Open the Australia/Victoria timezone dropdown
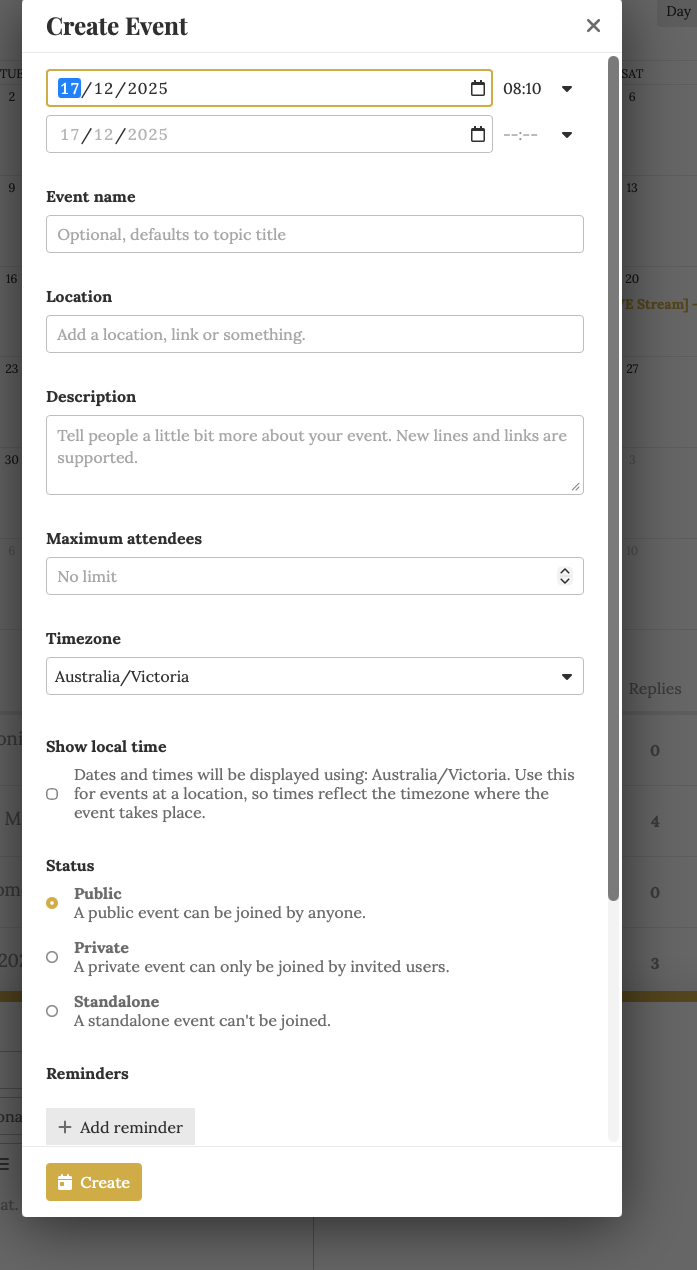 tap(314, 676)
